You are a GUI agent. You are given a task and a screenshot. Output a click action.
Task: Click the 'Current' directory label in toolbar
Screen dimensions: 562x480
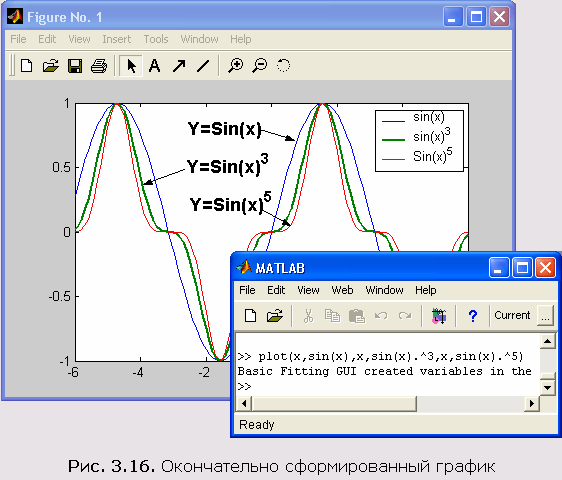coord(512,315)
